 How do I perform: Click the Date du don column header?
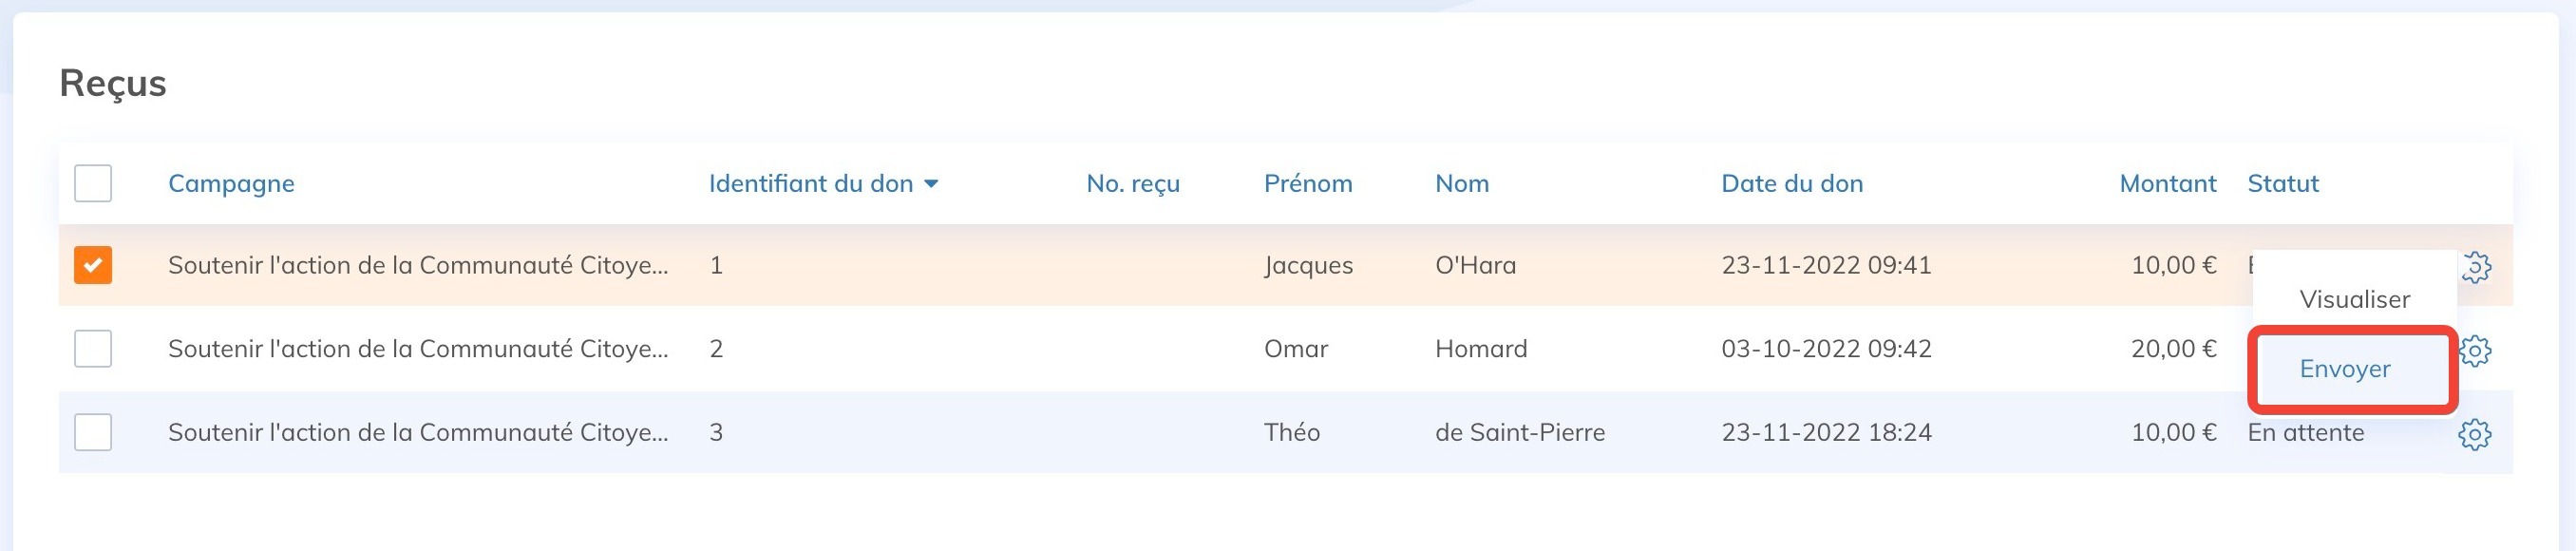pyautogui.click(x=1792, y=184)
